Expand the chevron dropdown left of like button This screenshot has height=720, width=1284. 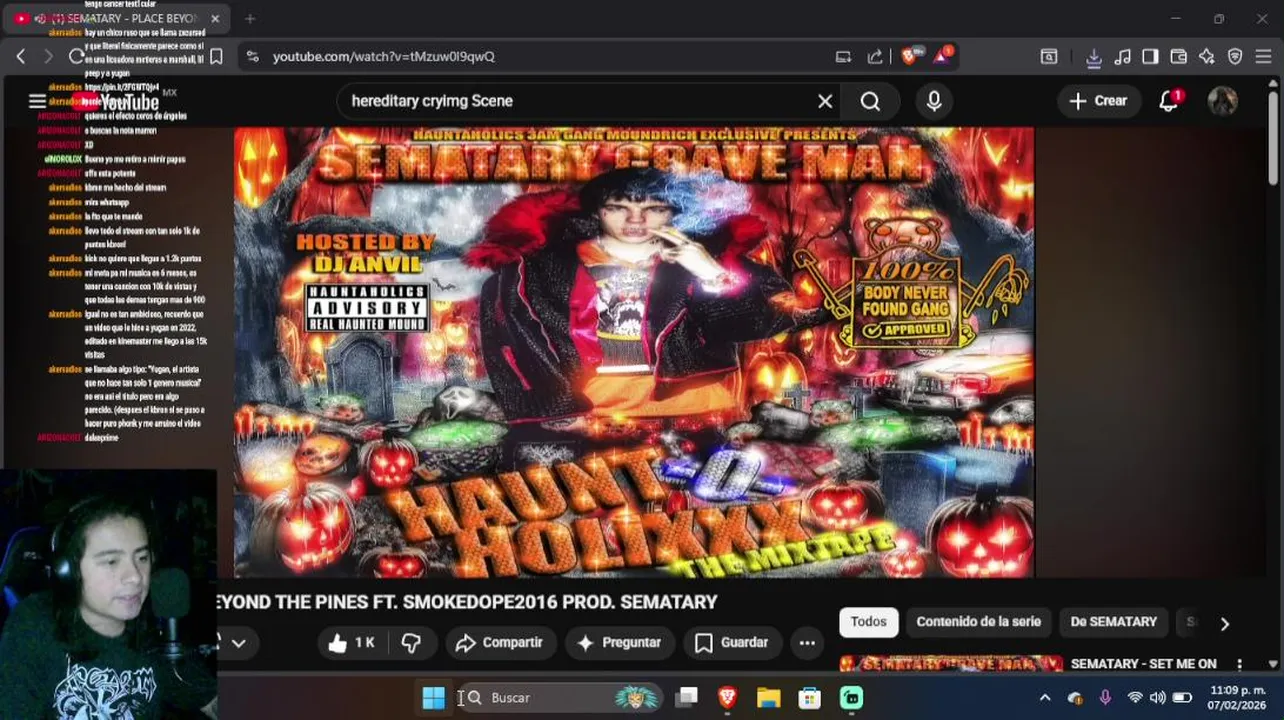[x=238, y=643]
